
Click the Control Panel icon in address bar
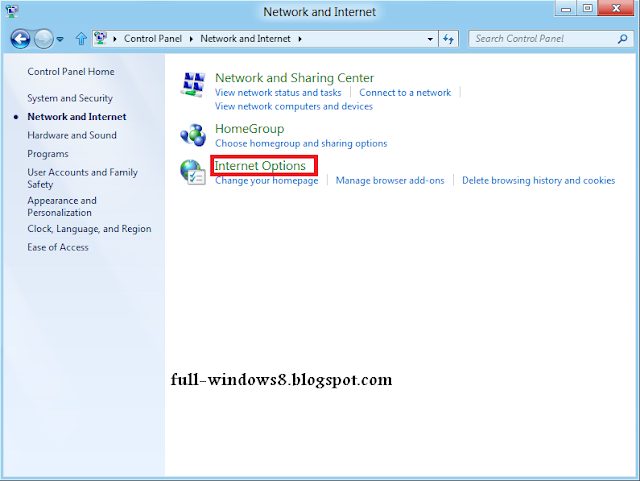100,38
